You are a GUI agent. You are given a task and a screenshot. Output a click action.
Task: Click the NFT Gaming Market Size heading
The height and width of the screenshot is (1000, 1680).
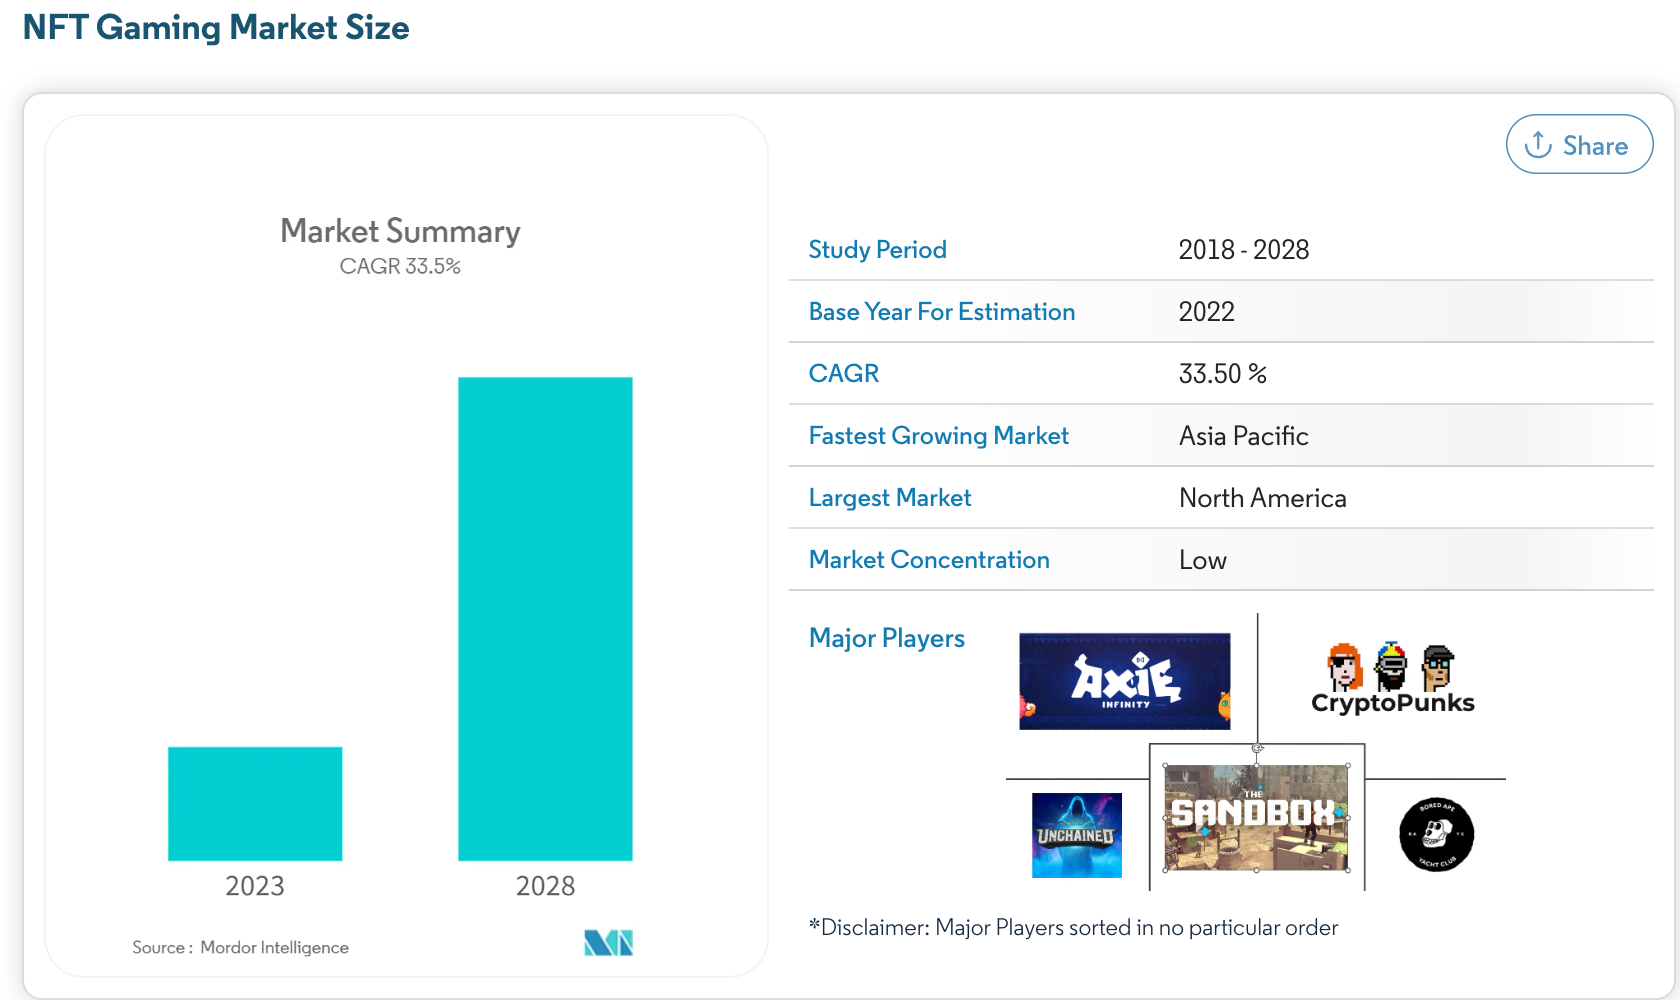[x=216, y=27]
